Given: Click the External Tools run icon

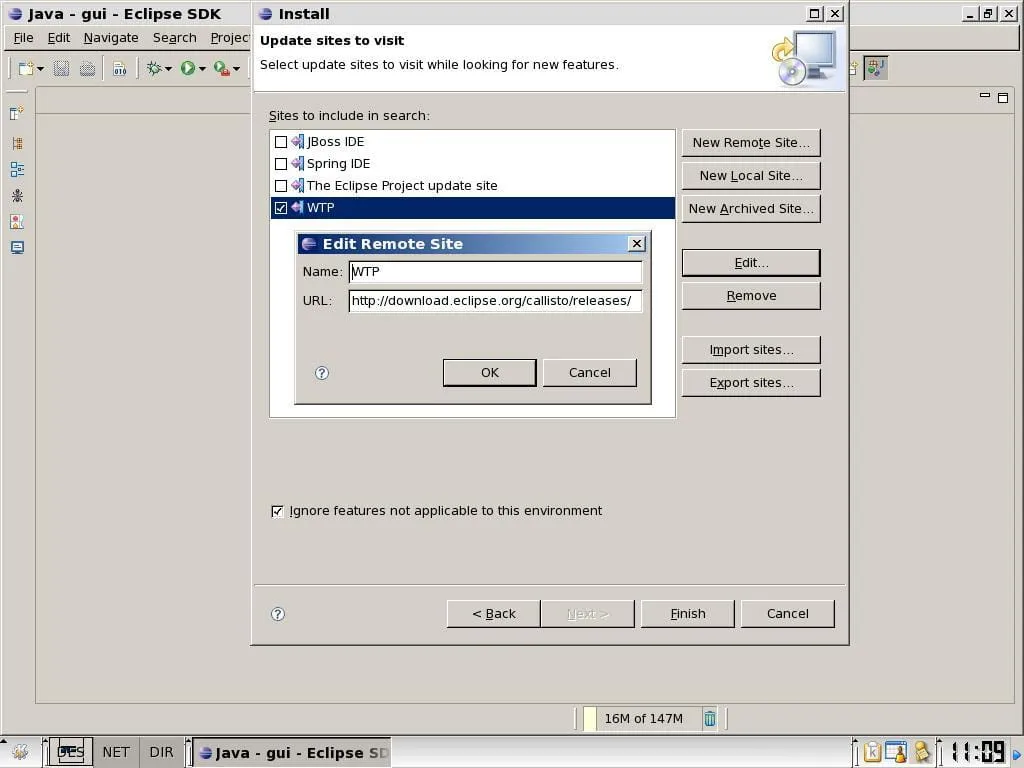Looking at the screenshot, I should coord(222,68).
